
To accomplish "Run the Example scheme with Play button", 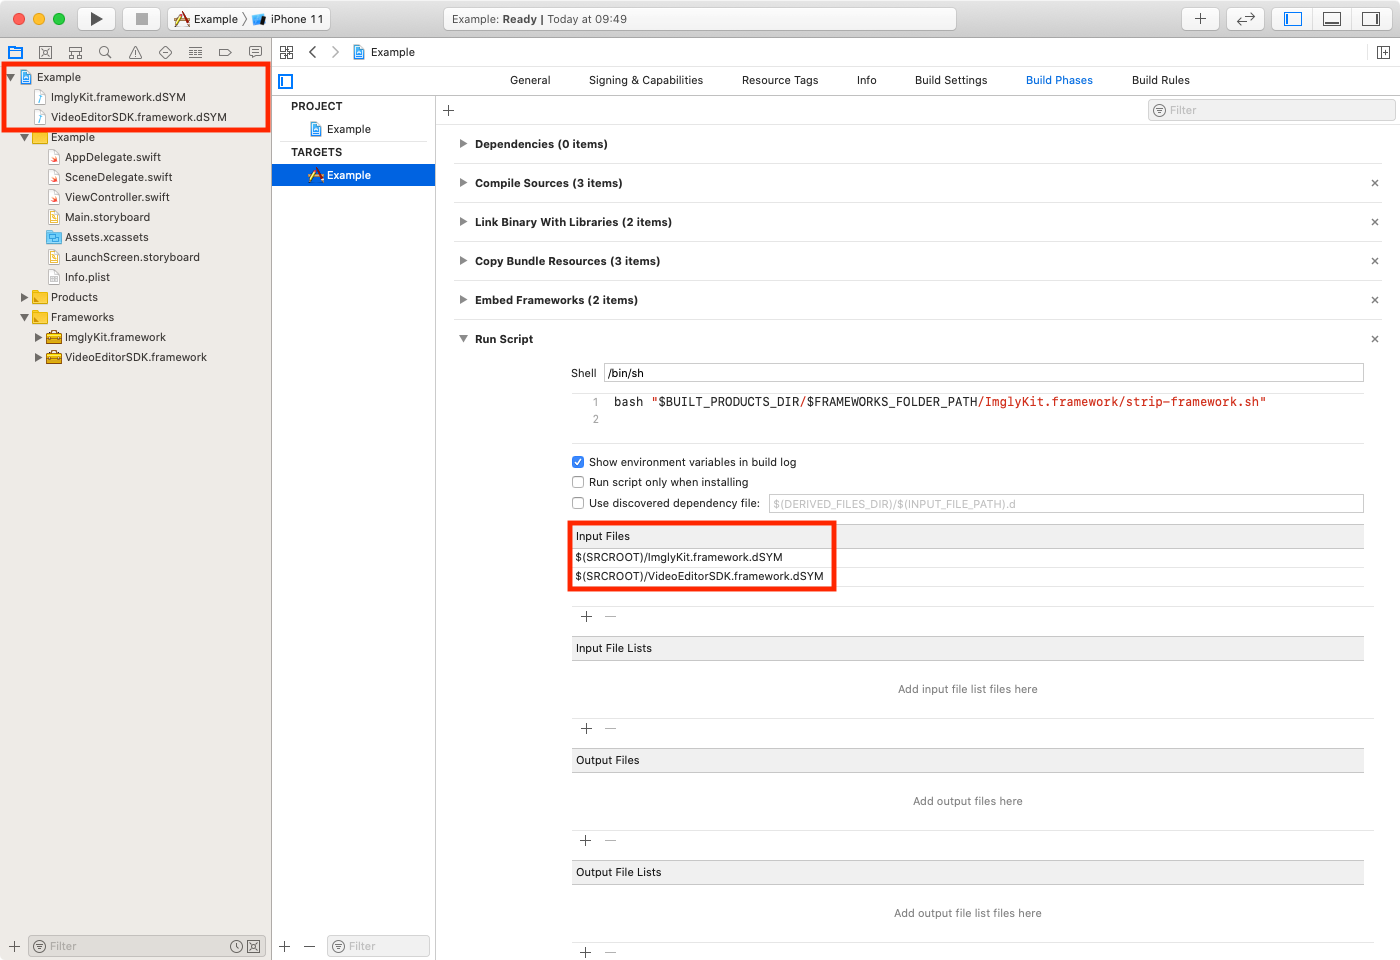I will (x=96, y=19).
